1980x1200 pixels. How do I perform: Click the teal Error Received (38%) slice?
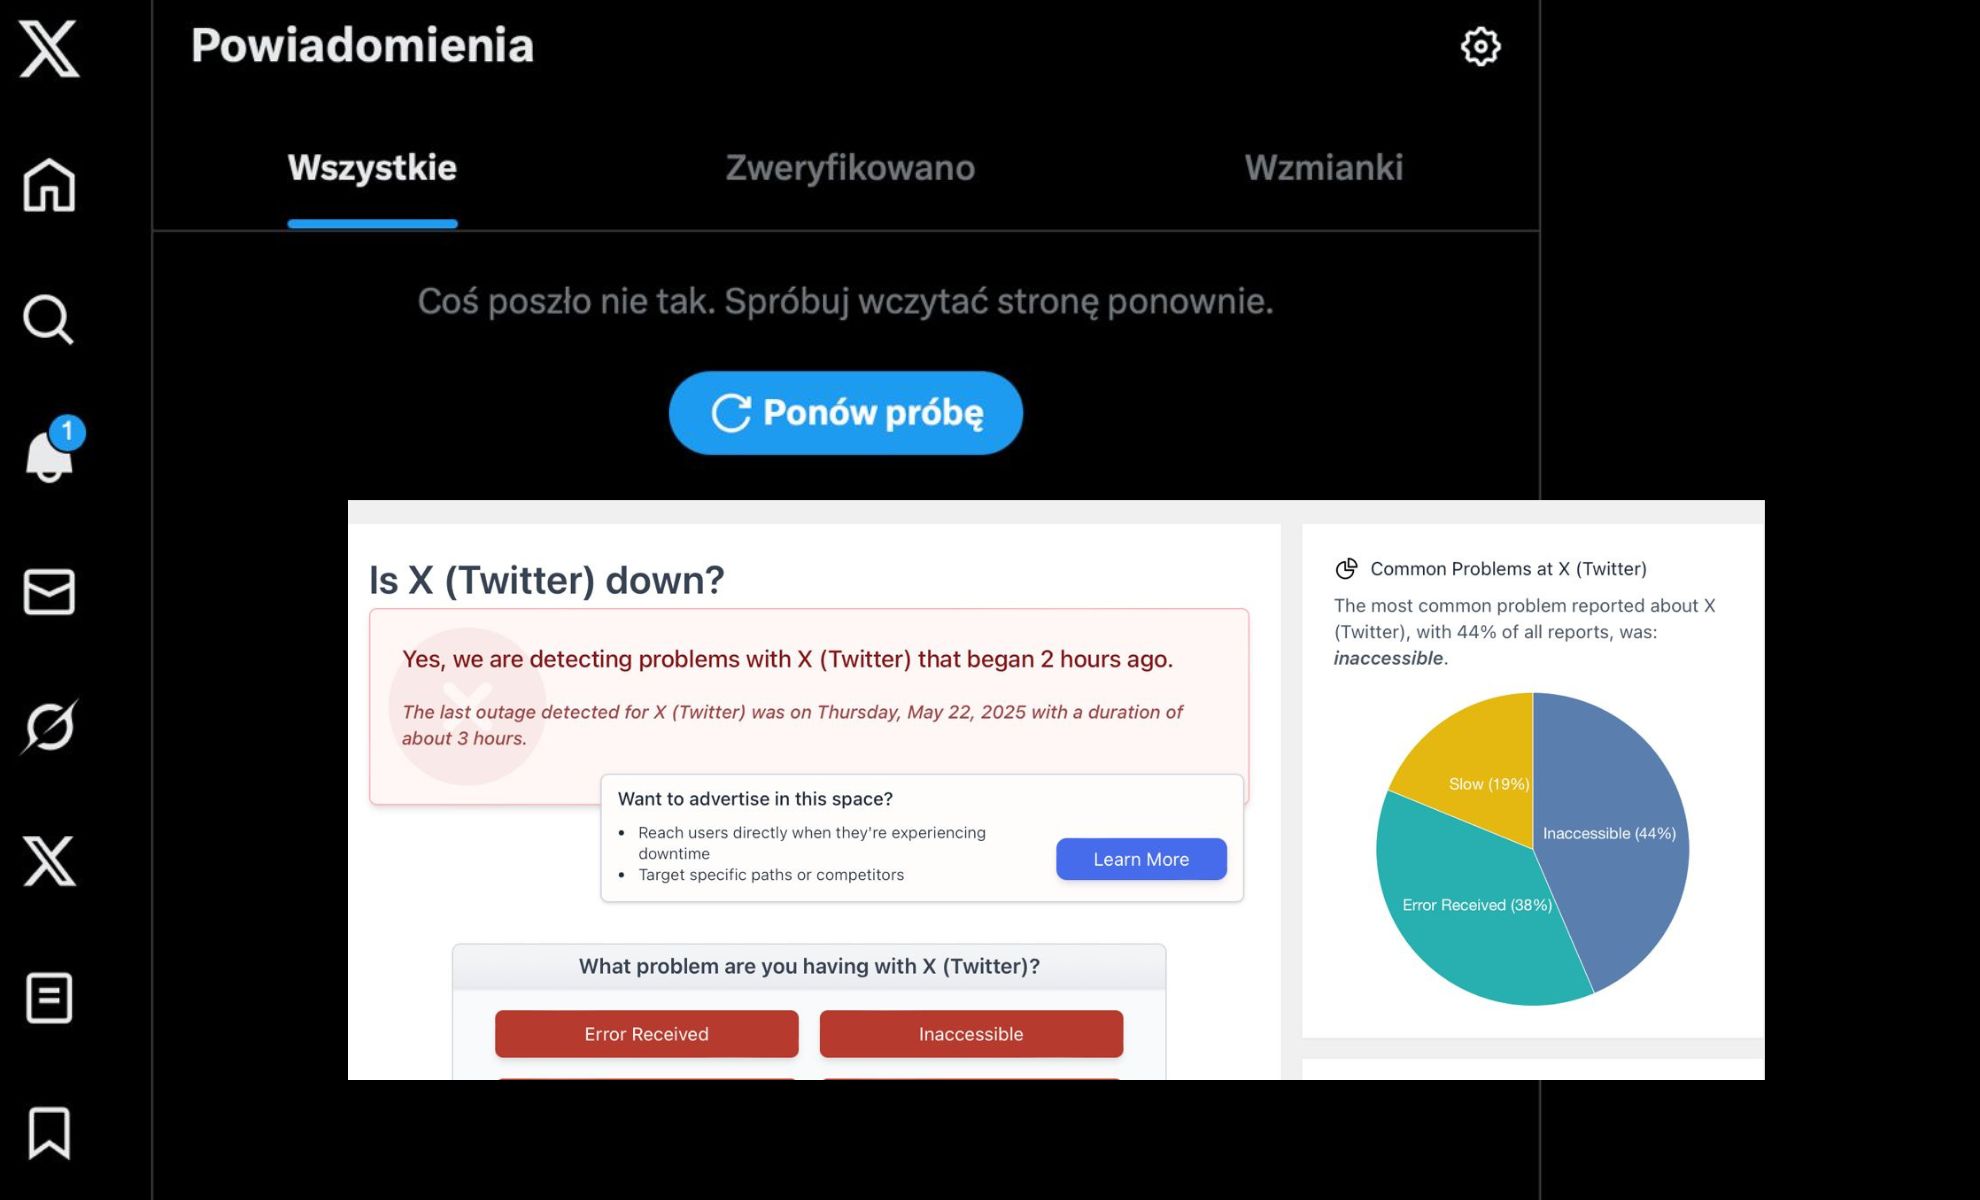1470,920
